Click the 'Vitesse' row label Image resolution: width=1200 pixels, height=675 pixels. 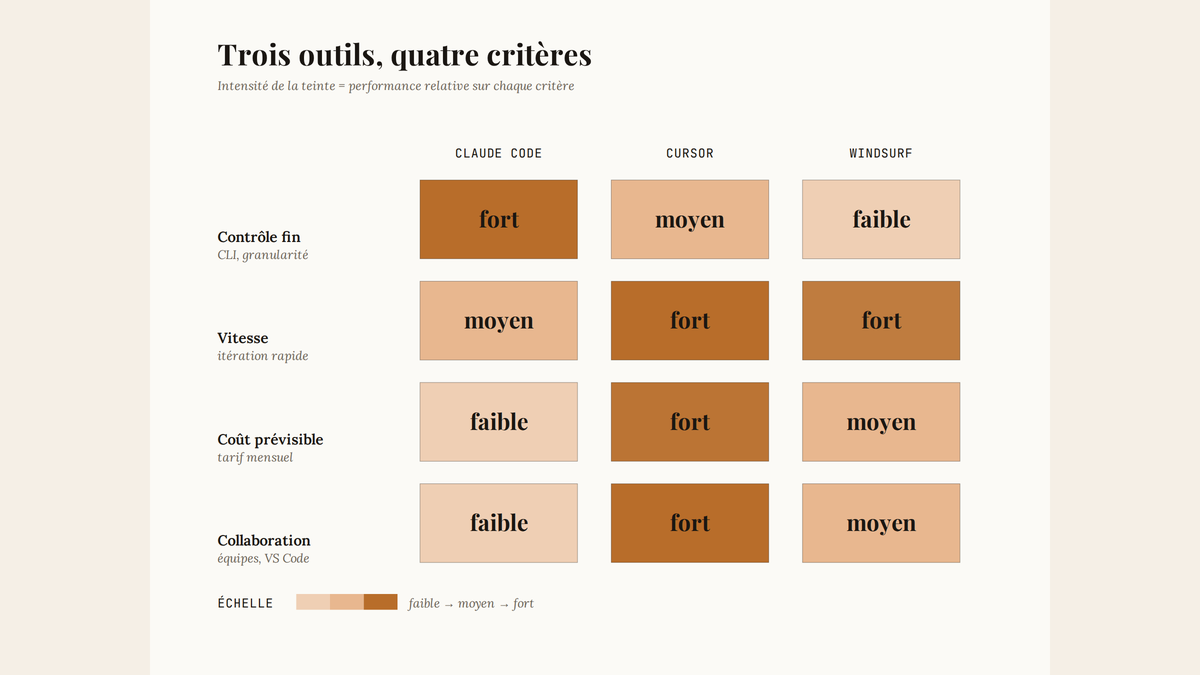243,338
